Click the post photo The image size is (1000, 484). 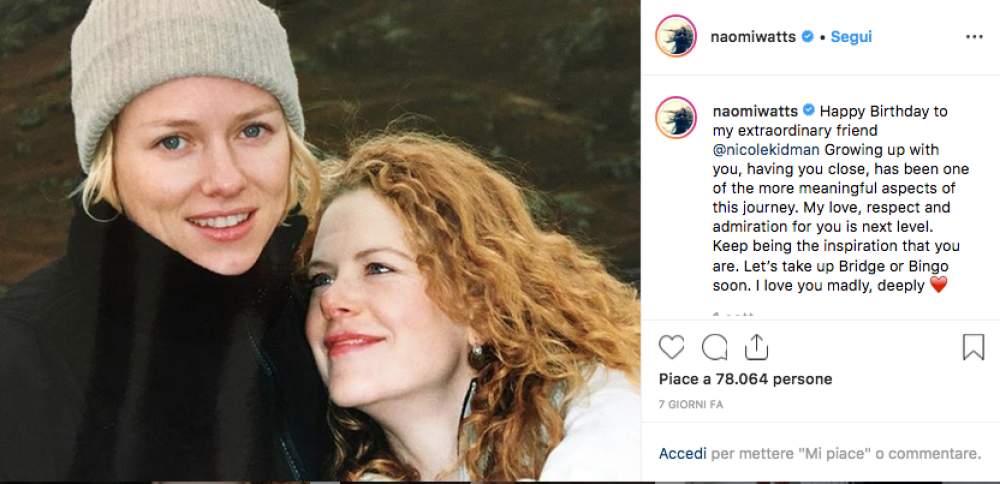(320, 240)
